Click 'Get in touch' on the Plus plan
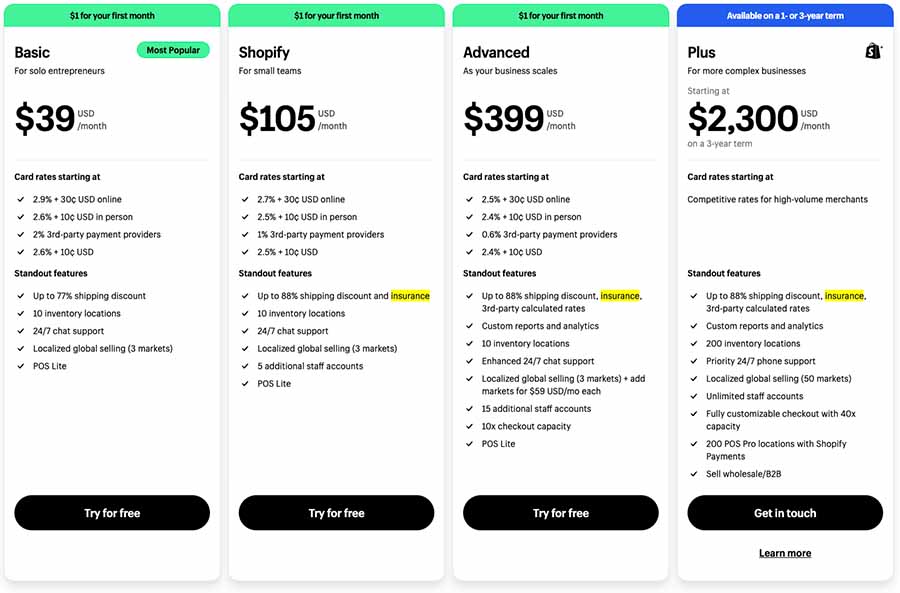 (785, 512)
